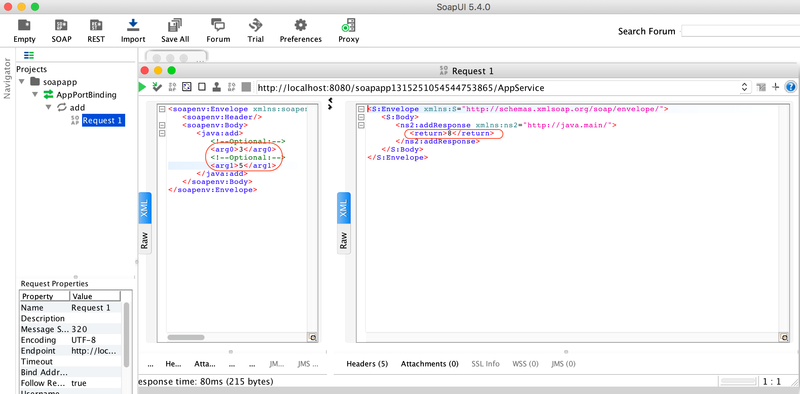Click the list view icon above Projects
The width and height of the screenshot is (800, 394).
(29, 55)
